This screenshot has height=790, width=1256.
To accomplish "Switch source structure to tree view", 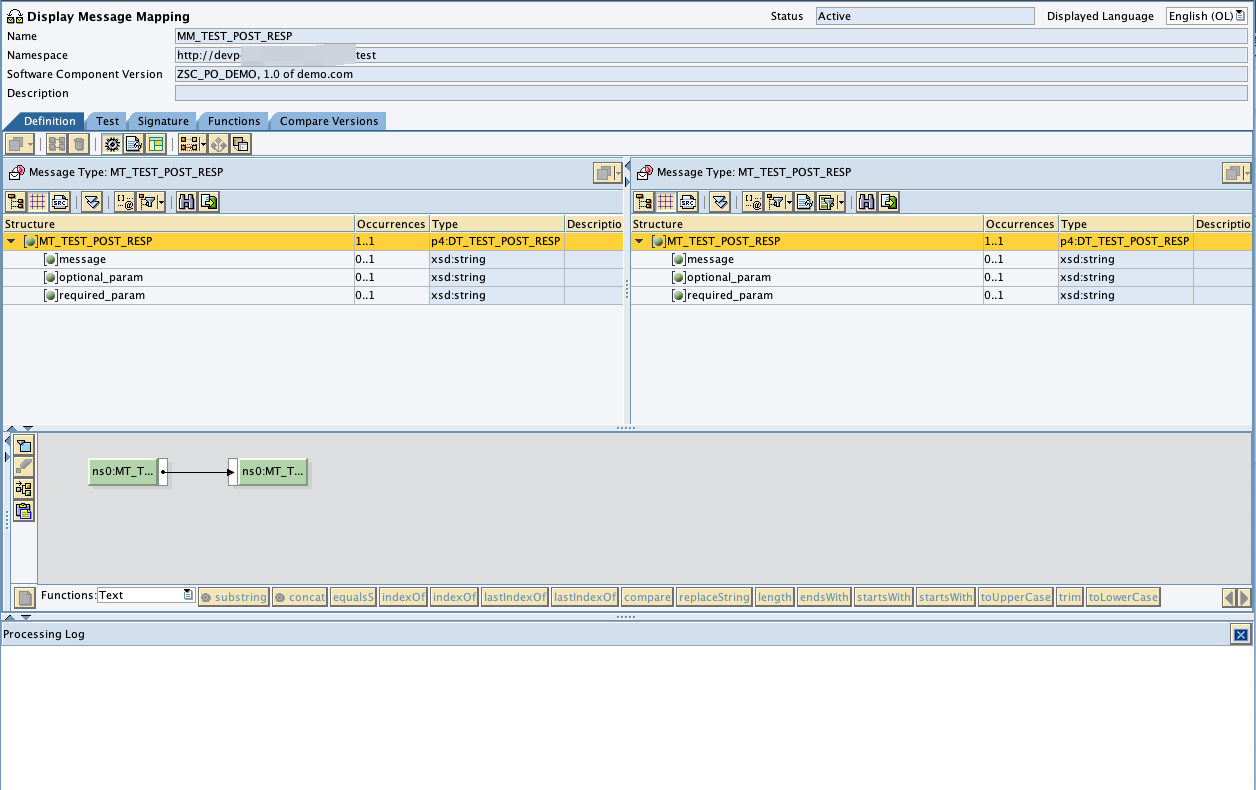I will [16, 202].
